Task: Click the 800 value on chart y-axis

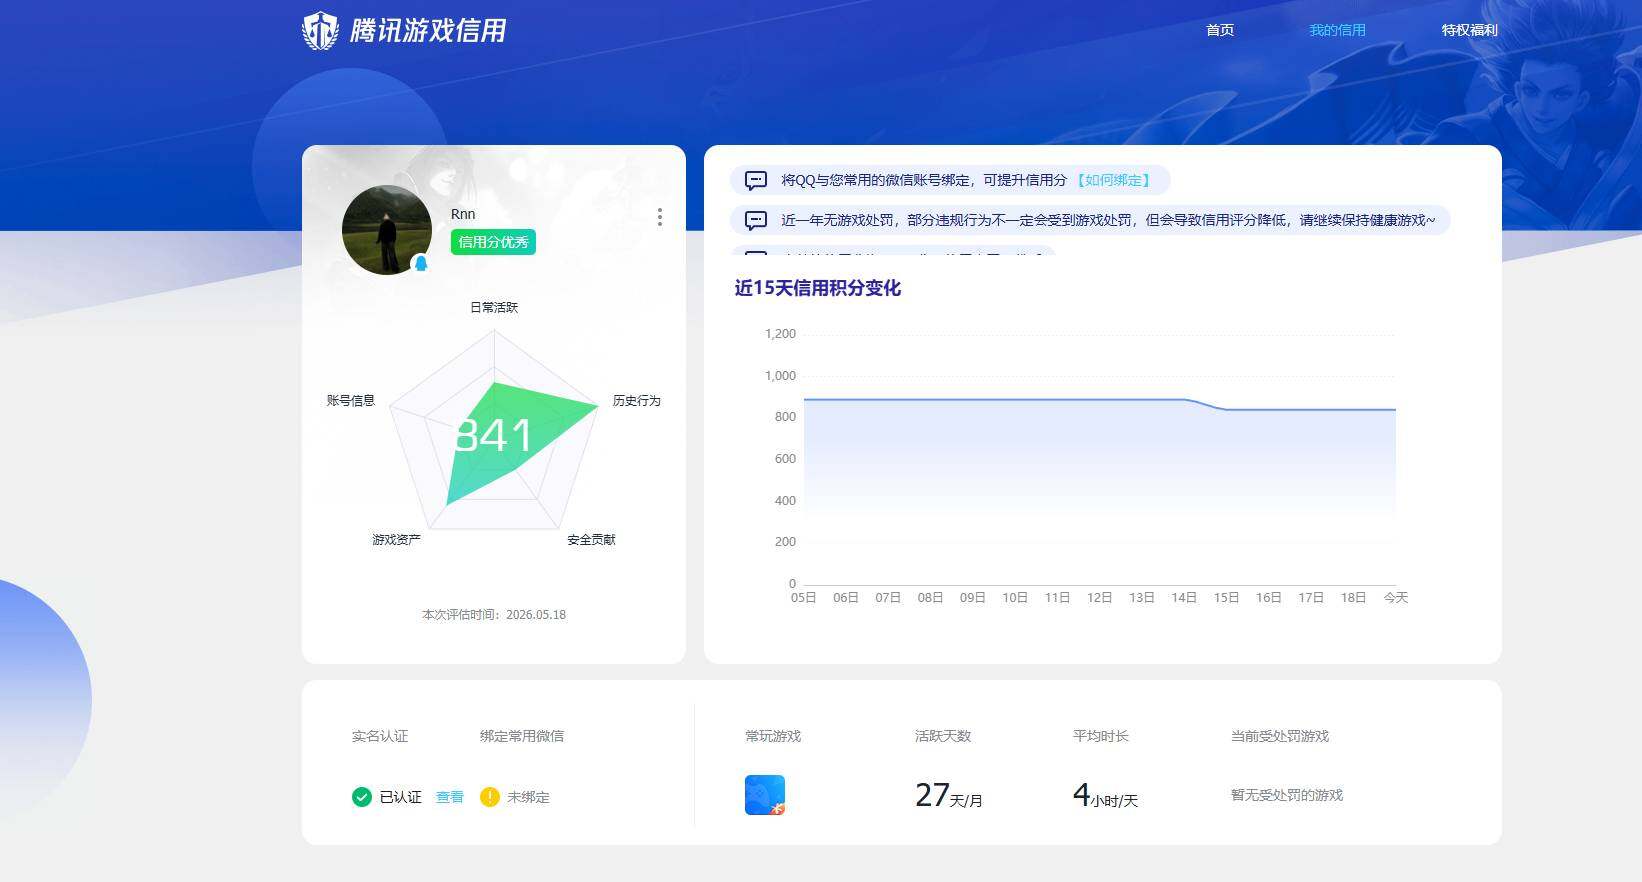Action: tap(785, 417)
